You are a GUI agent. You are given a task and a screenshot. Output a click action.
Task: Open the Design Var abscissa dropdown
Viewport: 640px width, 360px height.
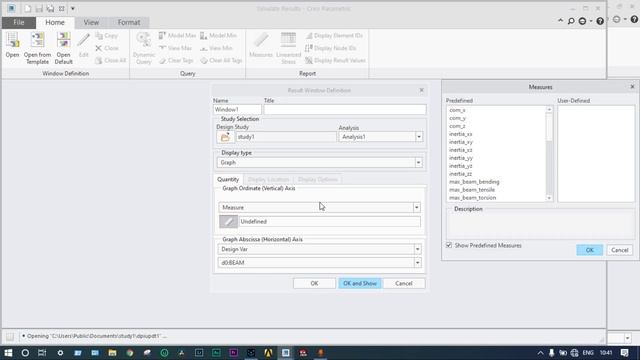[417, 249]
